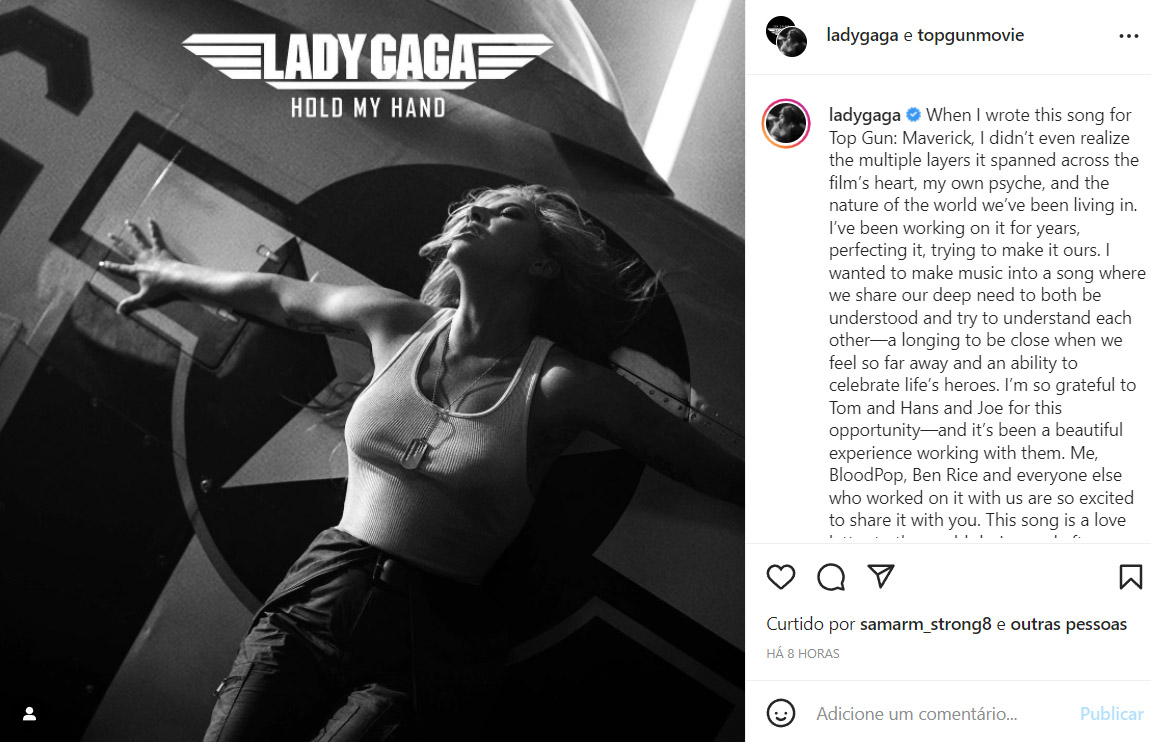Screen dimensions: 1151x742
Task: Open the ladygaga username in the header
Action: [x=862, y=35]
